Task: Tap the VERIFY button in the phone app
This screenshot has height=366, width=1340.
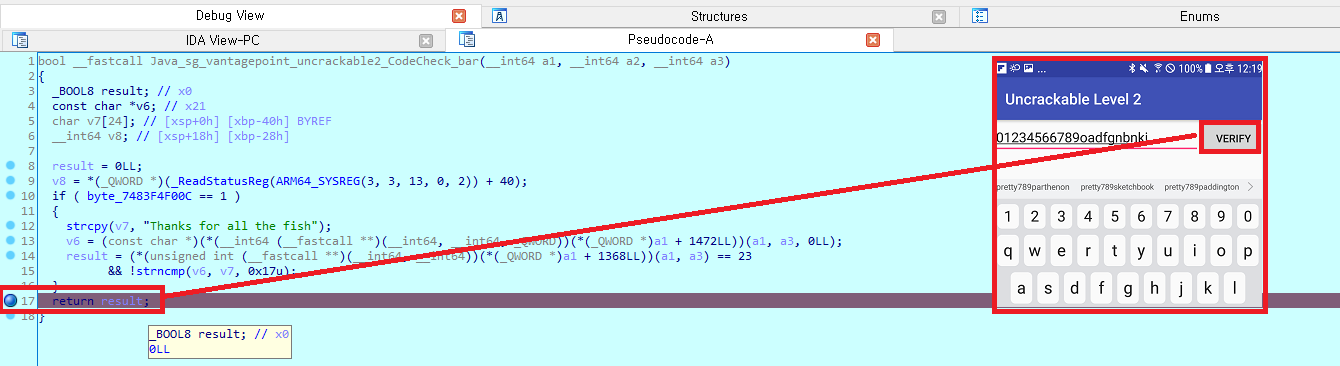Action: (1232, 138)
